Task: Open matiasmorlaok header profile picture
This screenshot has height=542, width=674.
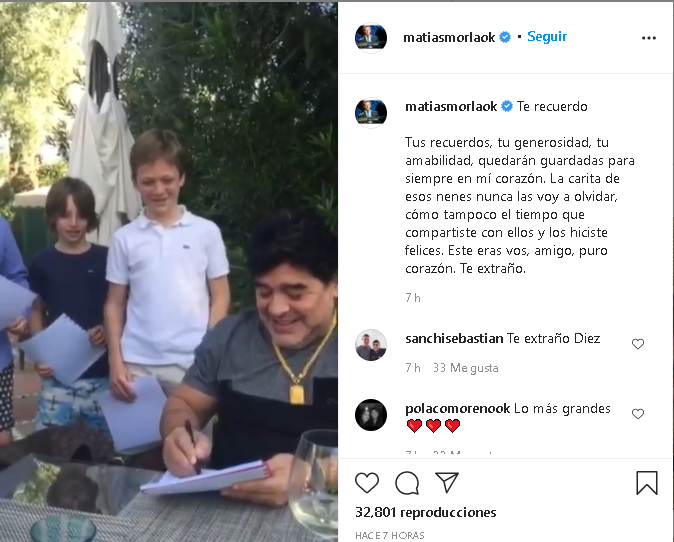Action: point(371,38)
